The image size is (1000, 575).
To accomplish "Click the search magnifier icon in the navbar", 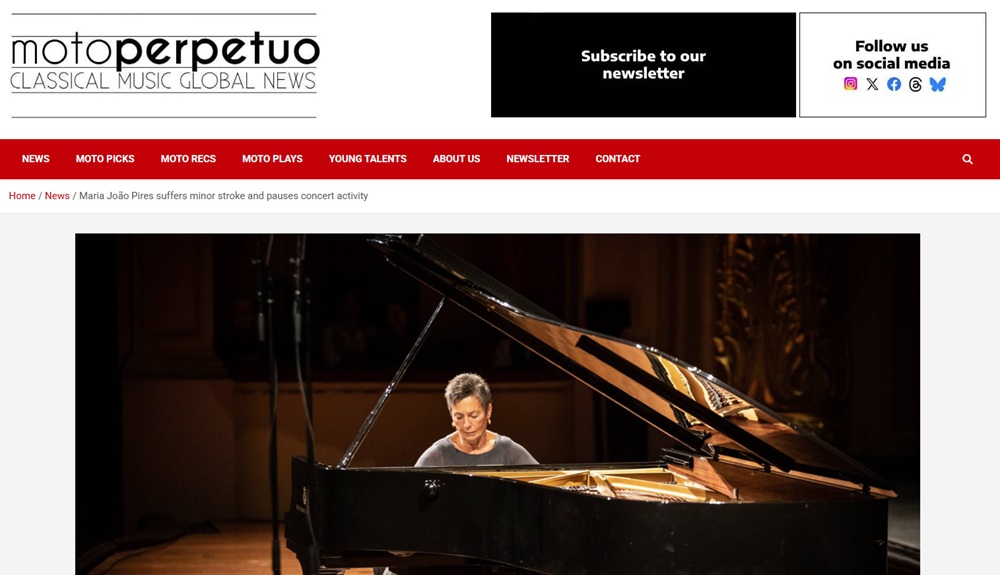I will (967, 159).
